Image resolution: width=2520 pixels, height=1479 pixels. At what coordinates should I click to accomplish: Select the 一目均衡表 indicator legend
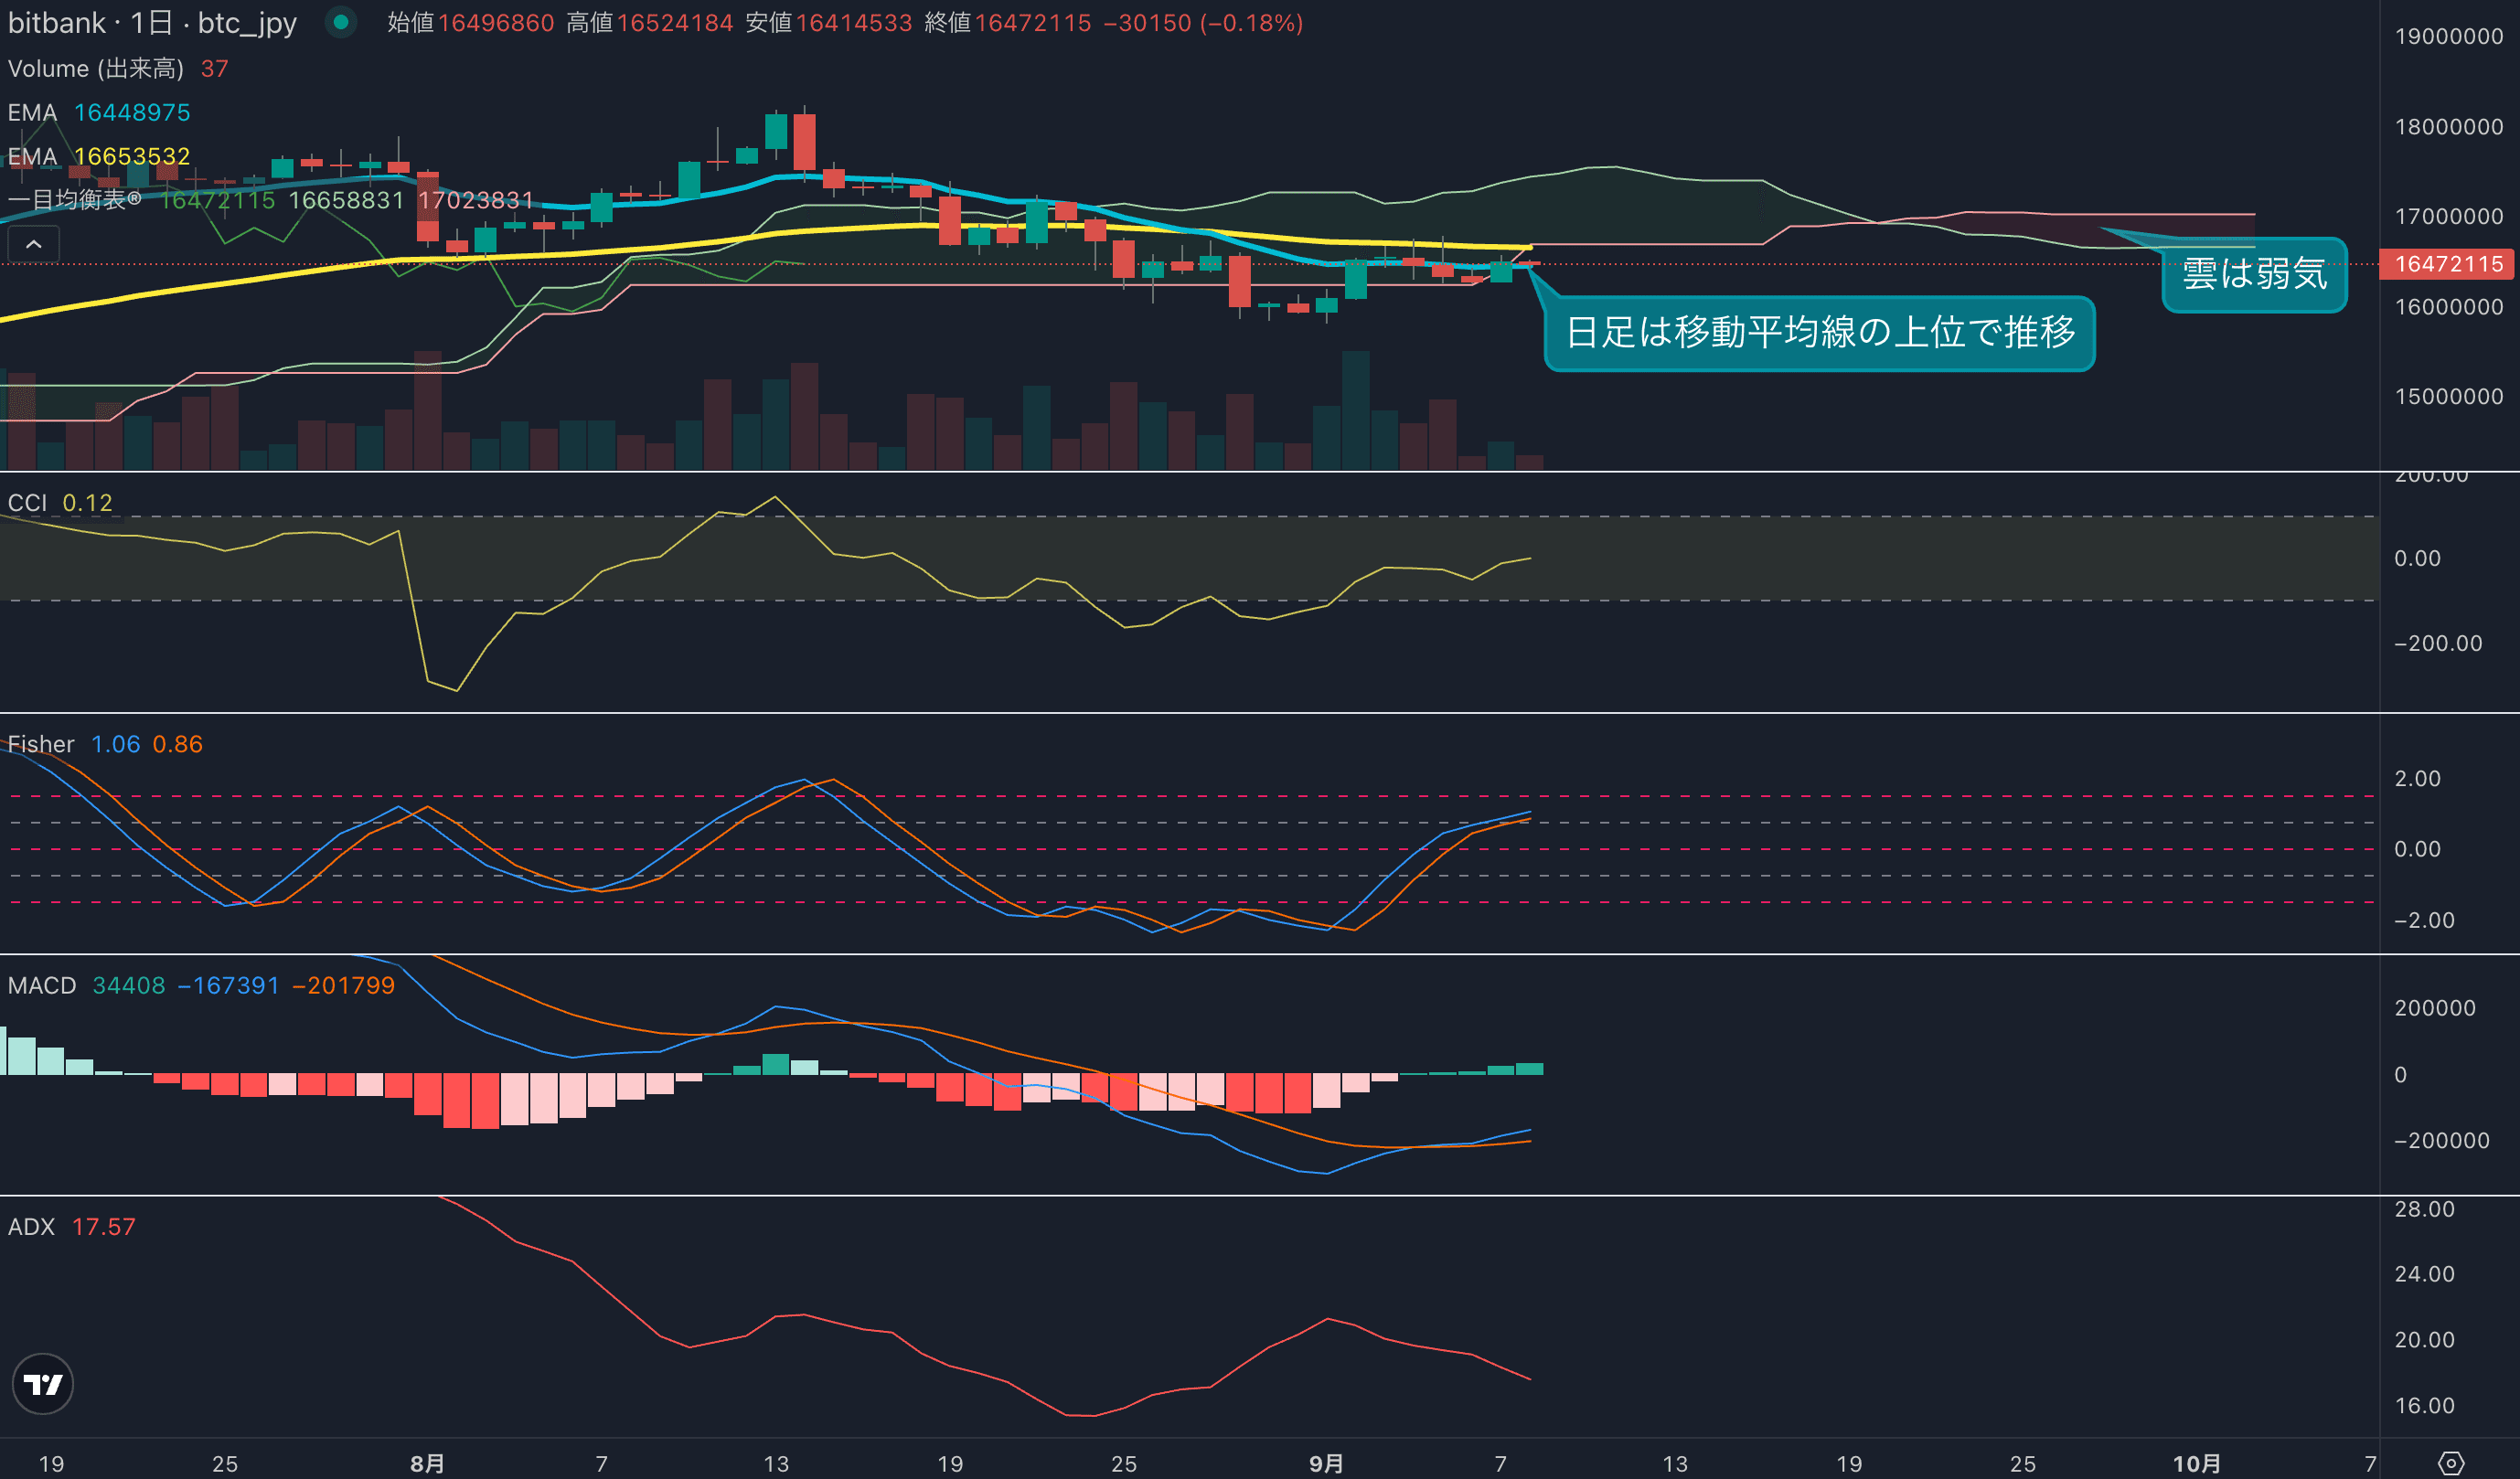point(75,200)
